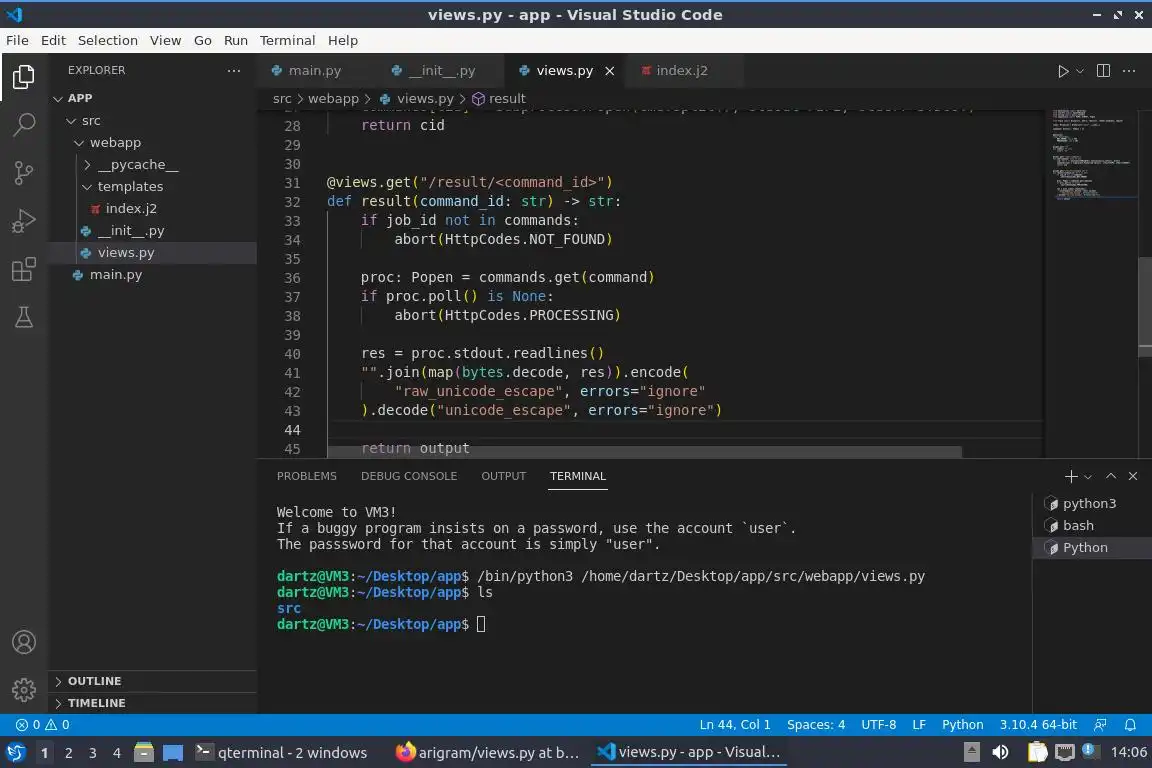Screen dimensions: 1152x768
Task: Switch to the __init__.py editor tab
Action: click(442, 71)
